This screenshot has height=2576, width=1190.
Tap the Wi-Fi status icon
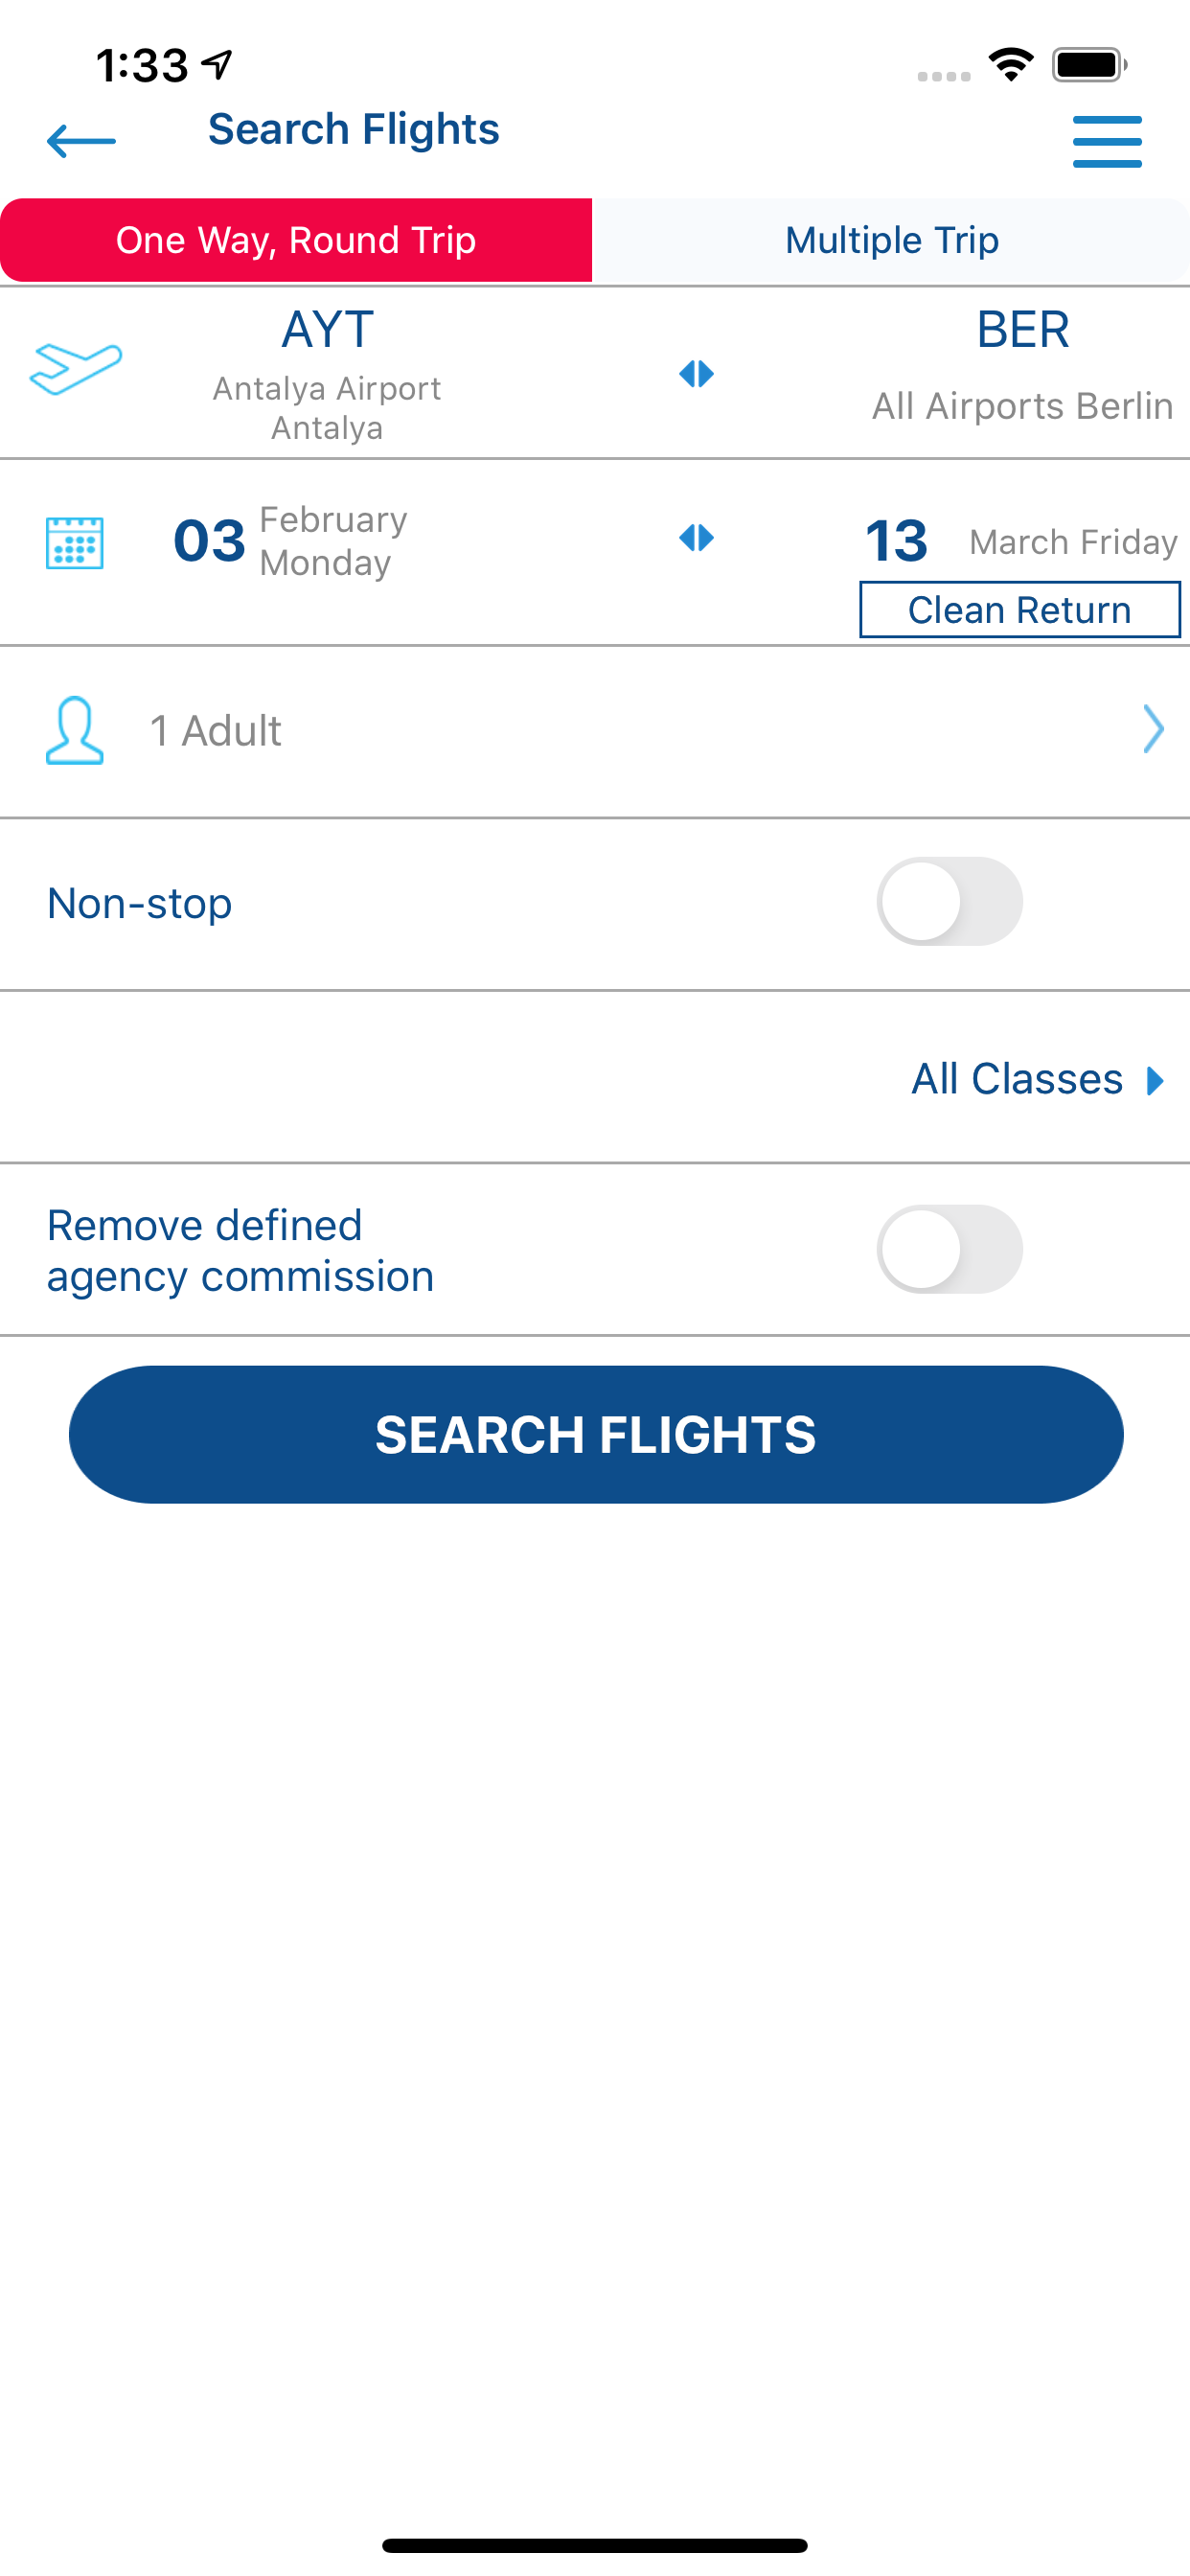click(1011, 65)
